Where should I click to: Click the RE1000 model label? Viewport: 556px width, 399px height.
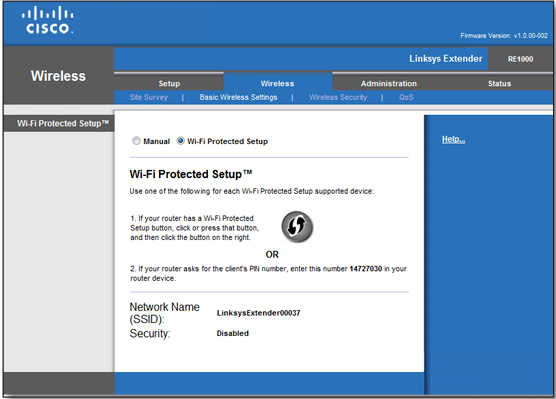[x=520, y=59]
